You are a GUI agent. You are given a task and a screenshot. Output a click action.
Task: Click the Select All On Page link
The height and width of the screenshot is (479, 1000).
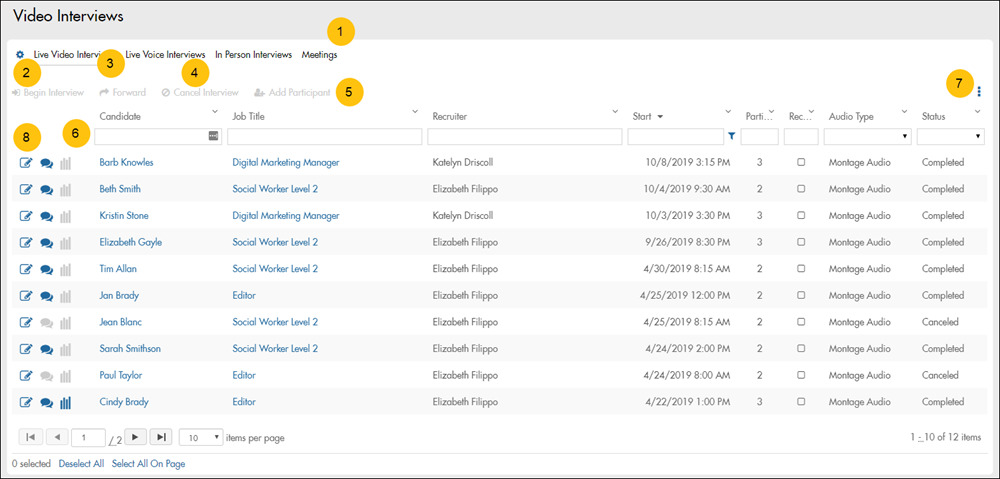click(148, 464)
